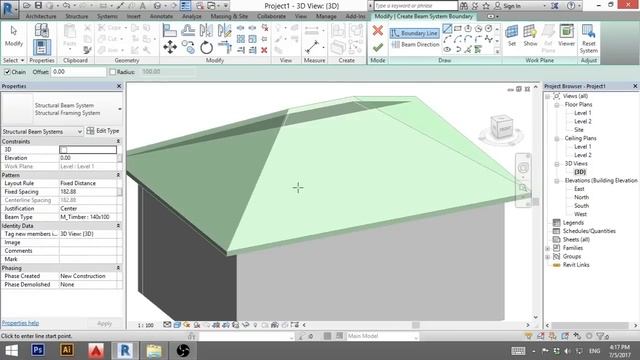Select the Move tool
The image size is (640, 360).
point(170,47)
